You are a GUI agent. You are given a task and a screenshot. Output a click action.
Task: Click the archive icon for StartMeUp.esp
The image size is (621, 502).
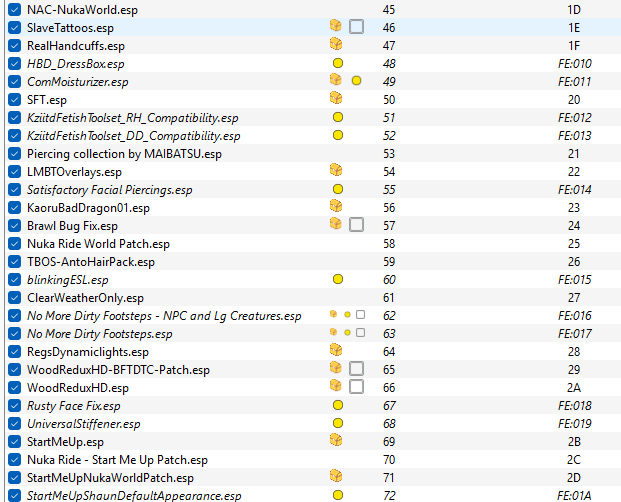click(x=336, y=440)
